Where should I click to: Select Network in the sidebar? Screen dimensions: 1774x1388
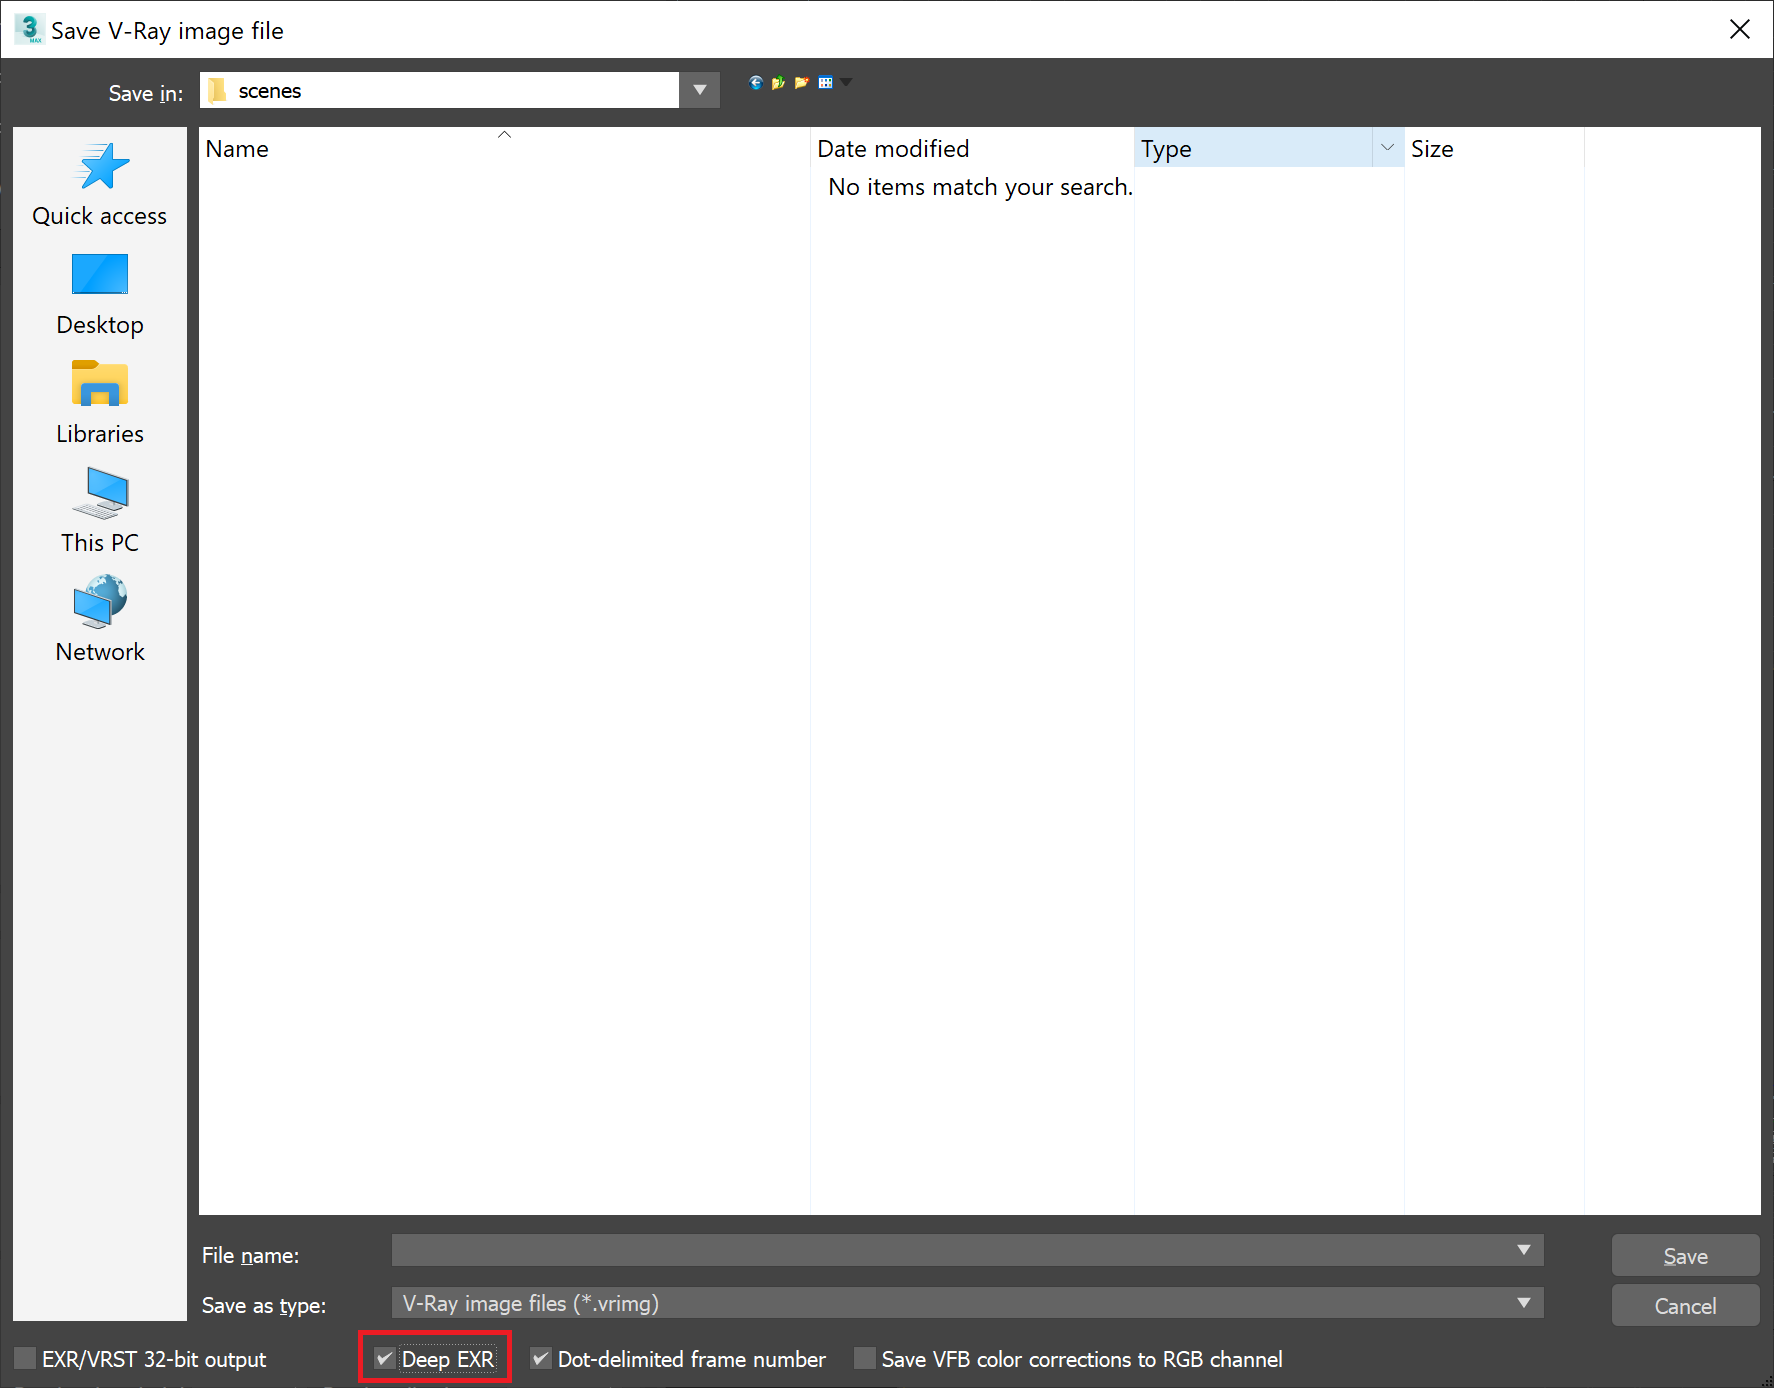[x=99, y=620]
